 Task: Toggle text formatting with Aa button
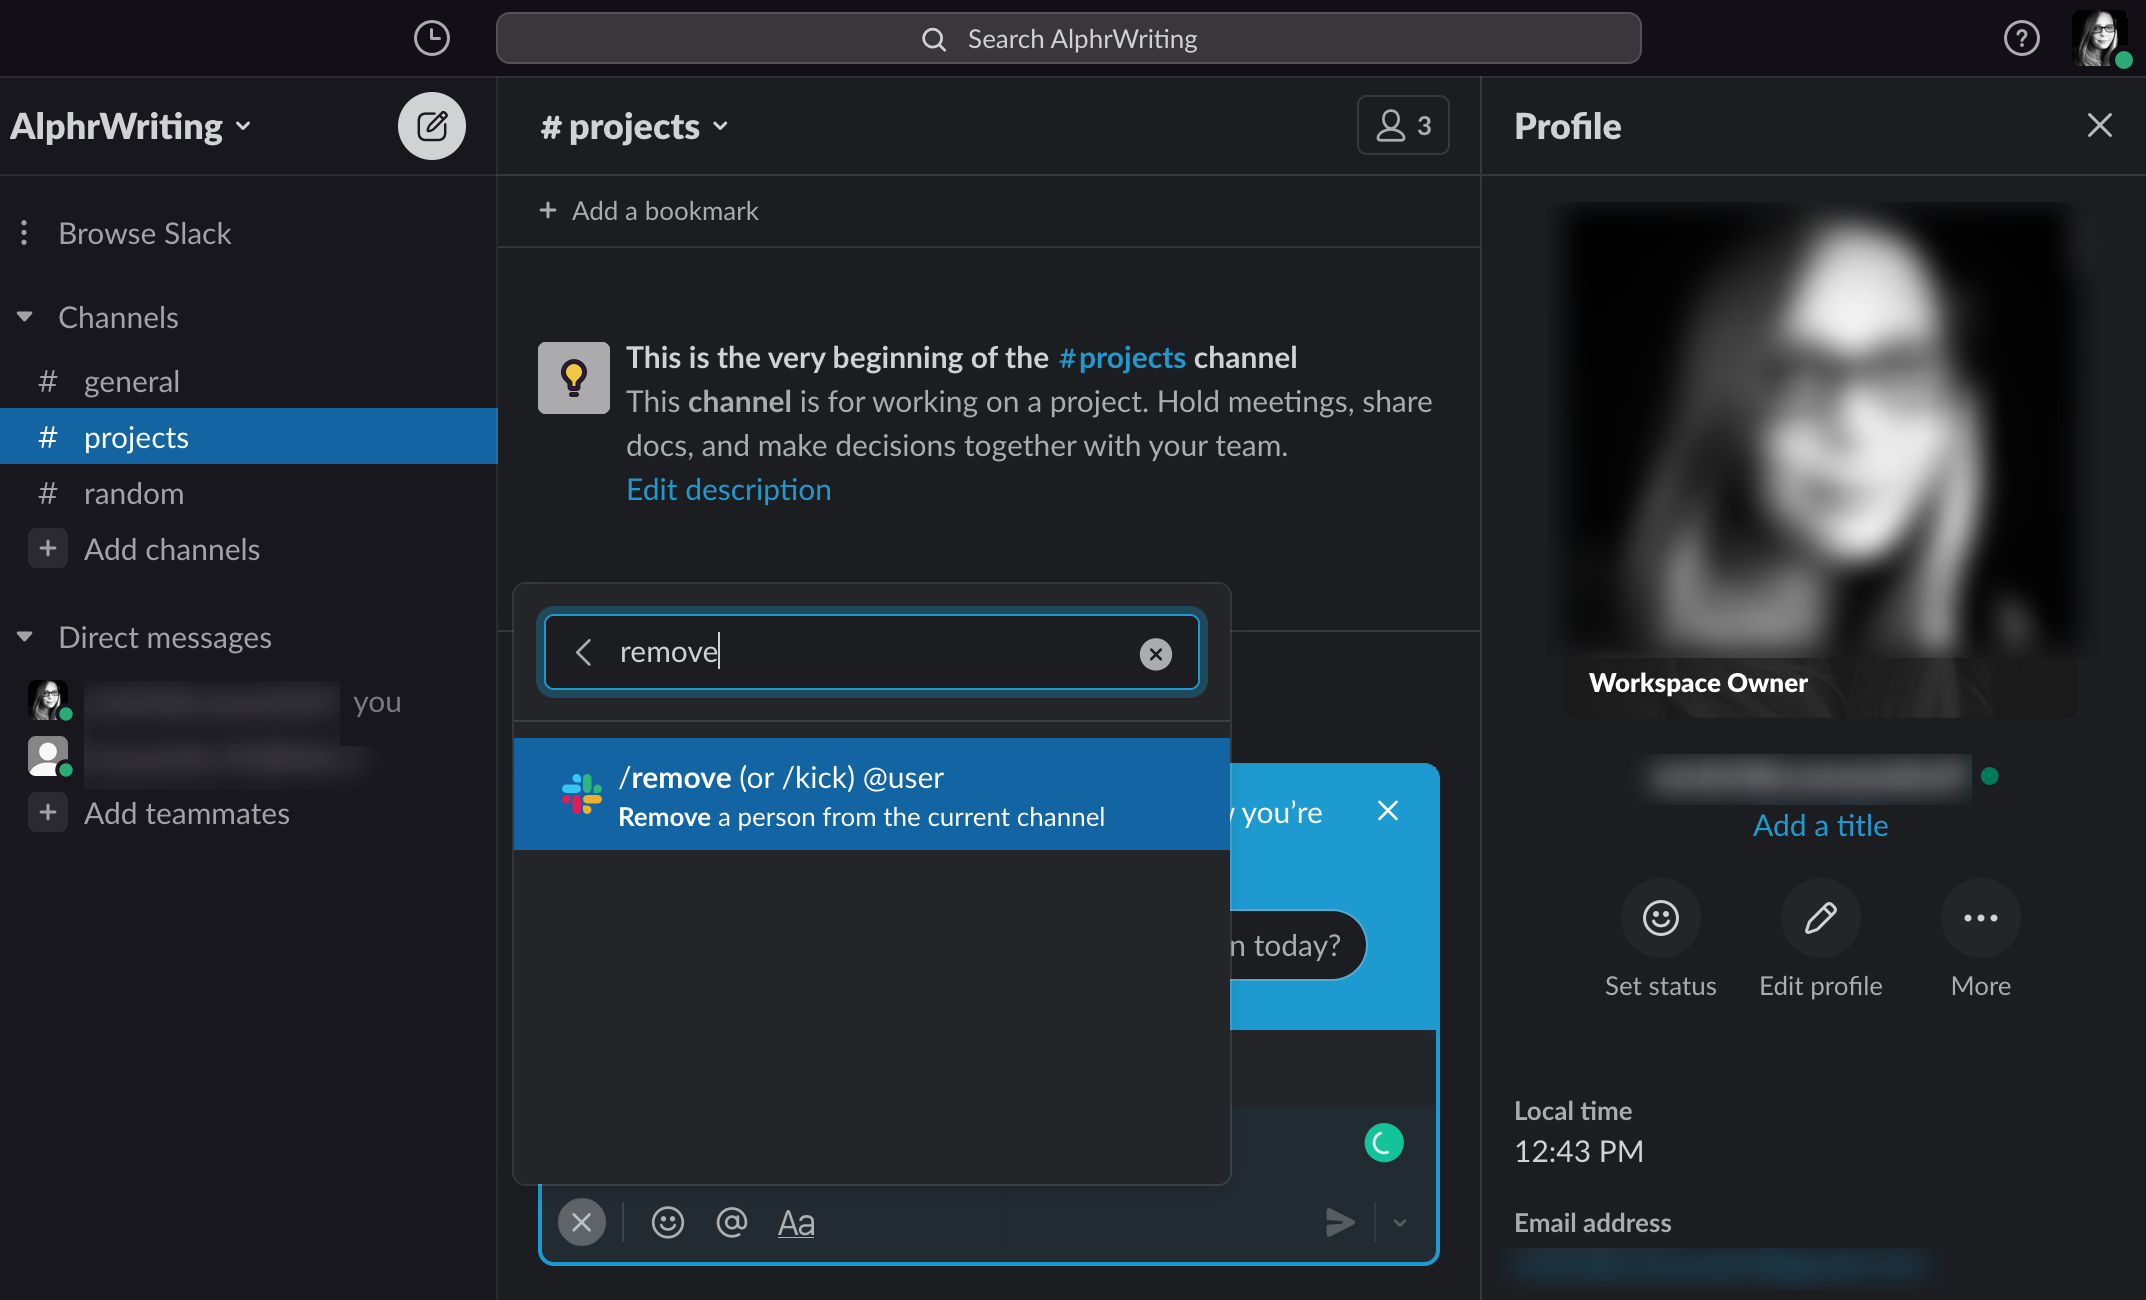pyautogui.click(x=796, y=1222)
